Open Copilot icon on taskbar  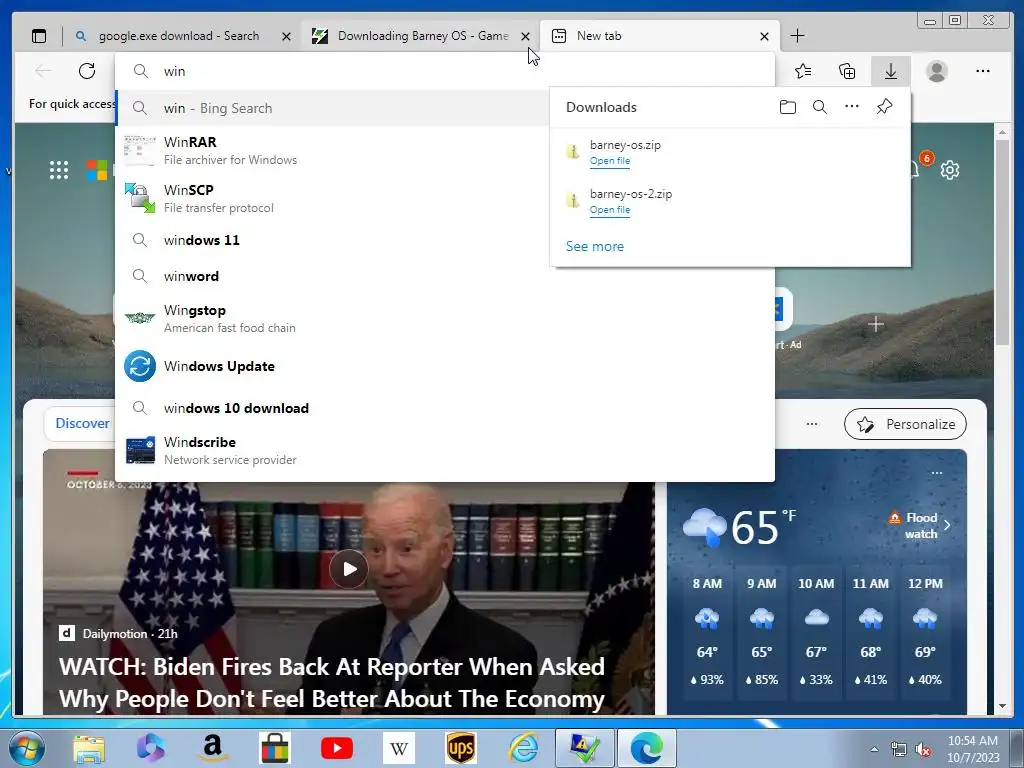click(x=151, y=748)
